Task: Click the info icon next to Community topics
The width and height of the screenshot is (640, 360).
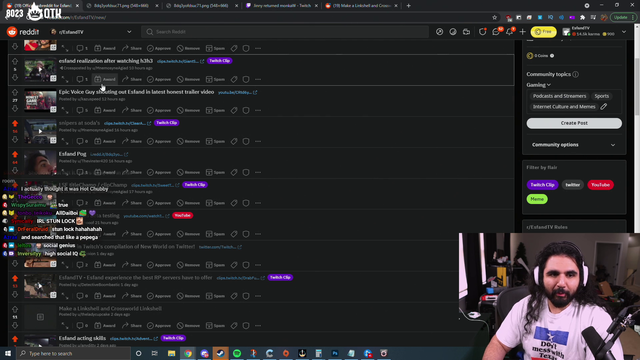Action: pos(576,74)
